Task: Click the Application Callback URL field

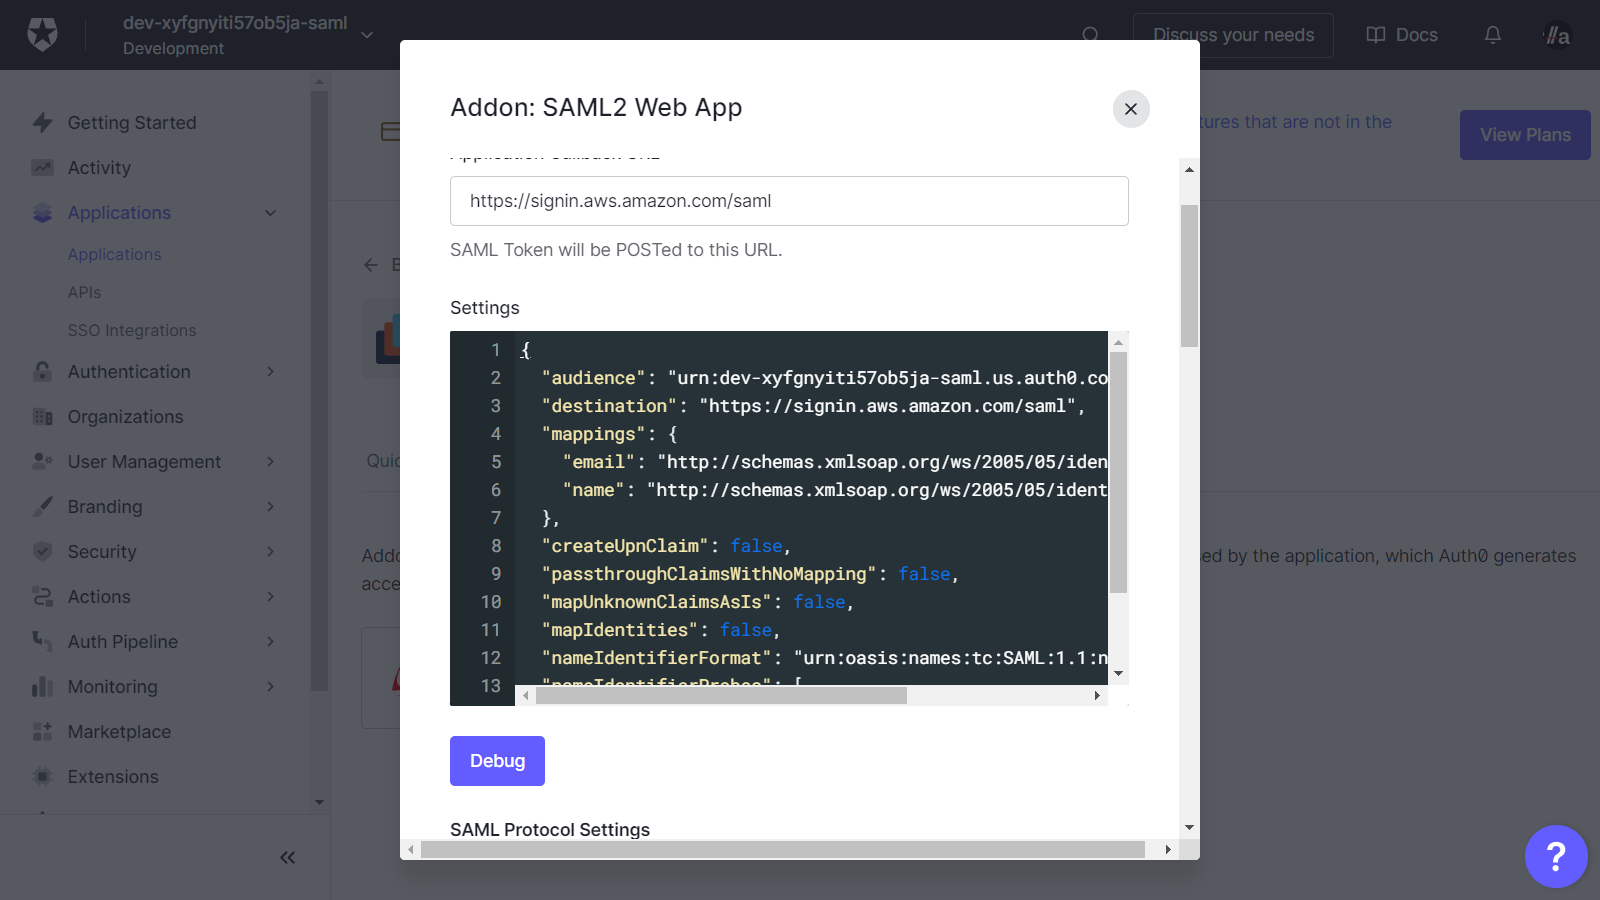Action: pyautogui.click(x=789, y=201)
